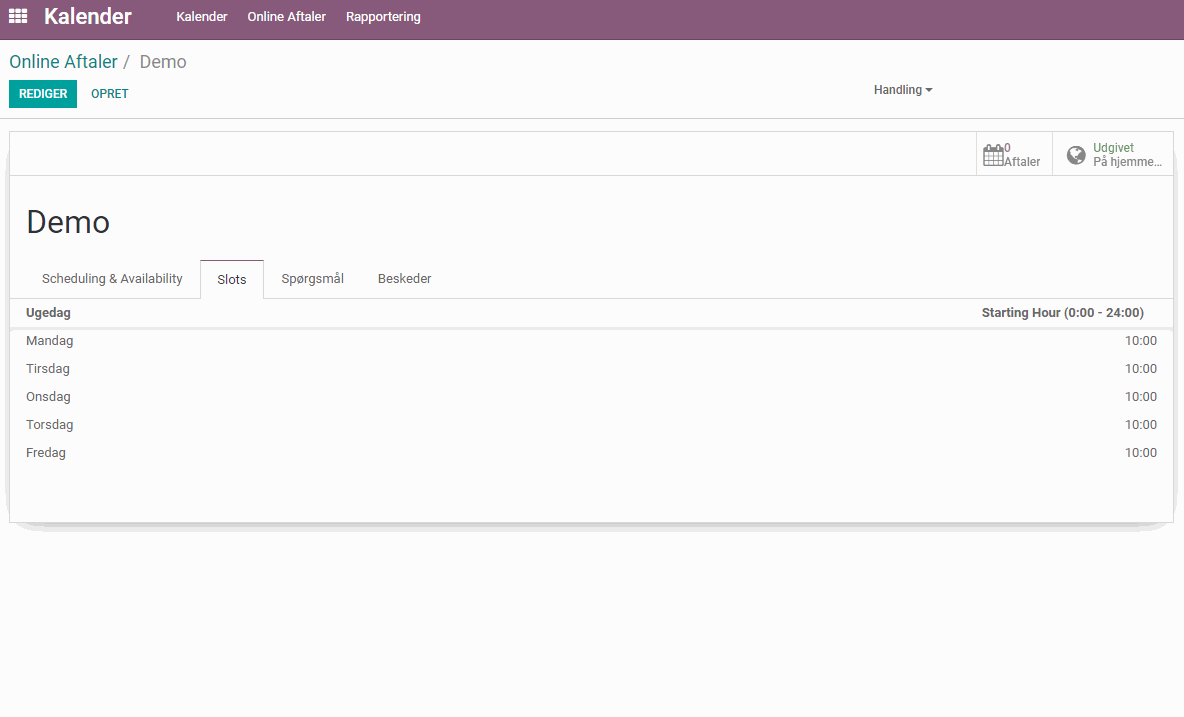Click the 10:00 value in the Tirsdag row
The image size is (1184, 717).
(x=1140, y=368)
